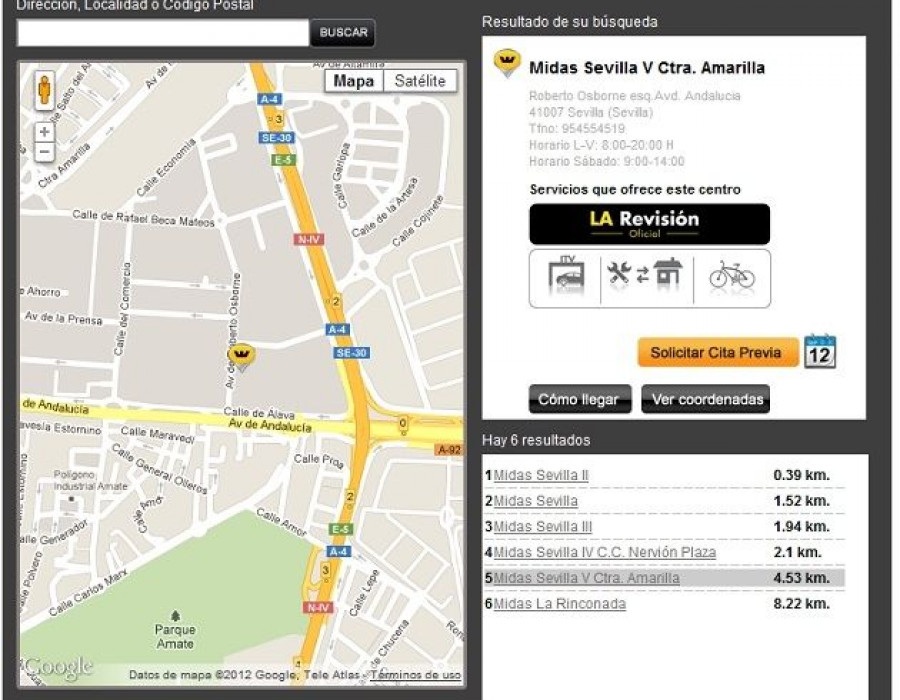
Task: Click the Parque Amate label on map
Action: [x=175, y=636]
